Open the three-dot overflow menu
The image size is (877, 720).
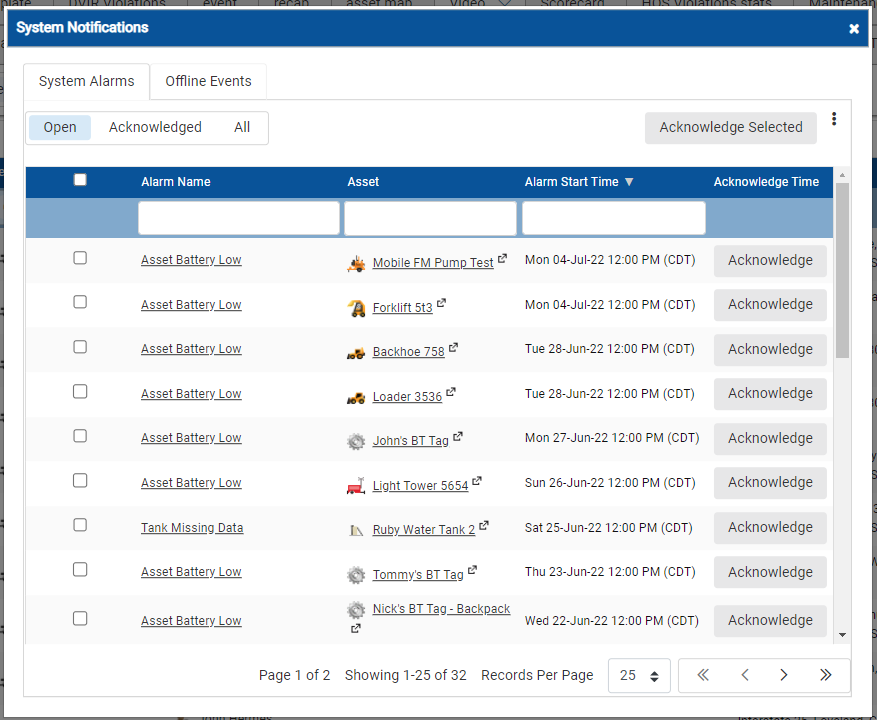(834, 119)
